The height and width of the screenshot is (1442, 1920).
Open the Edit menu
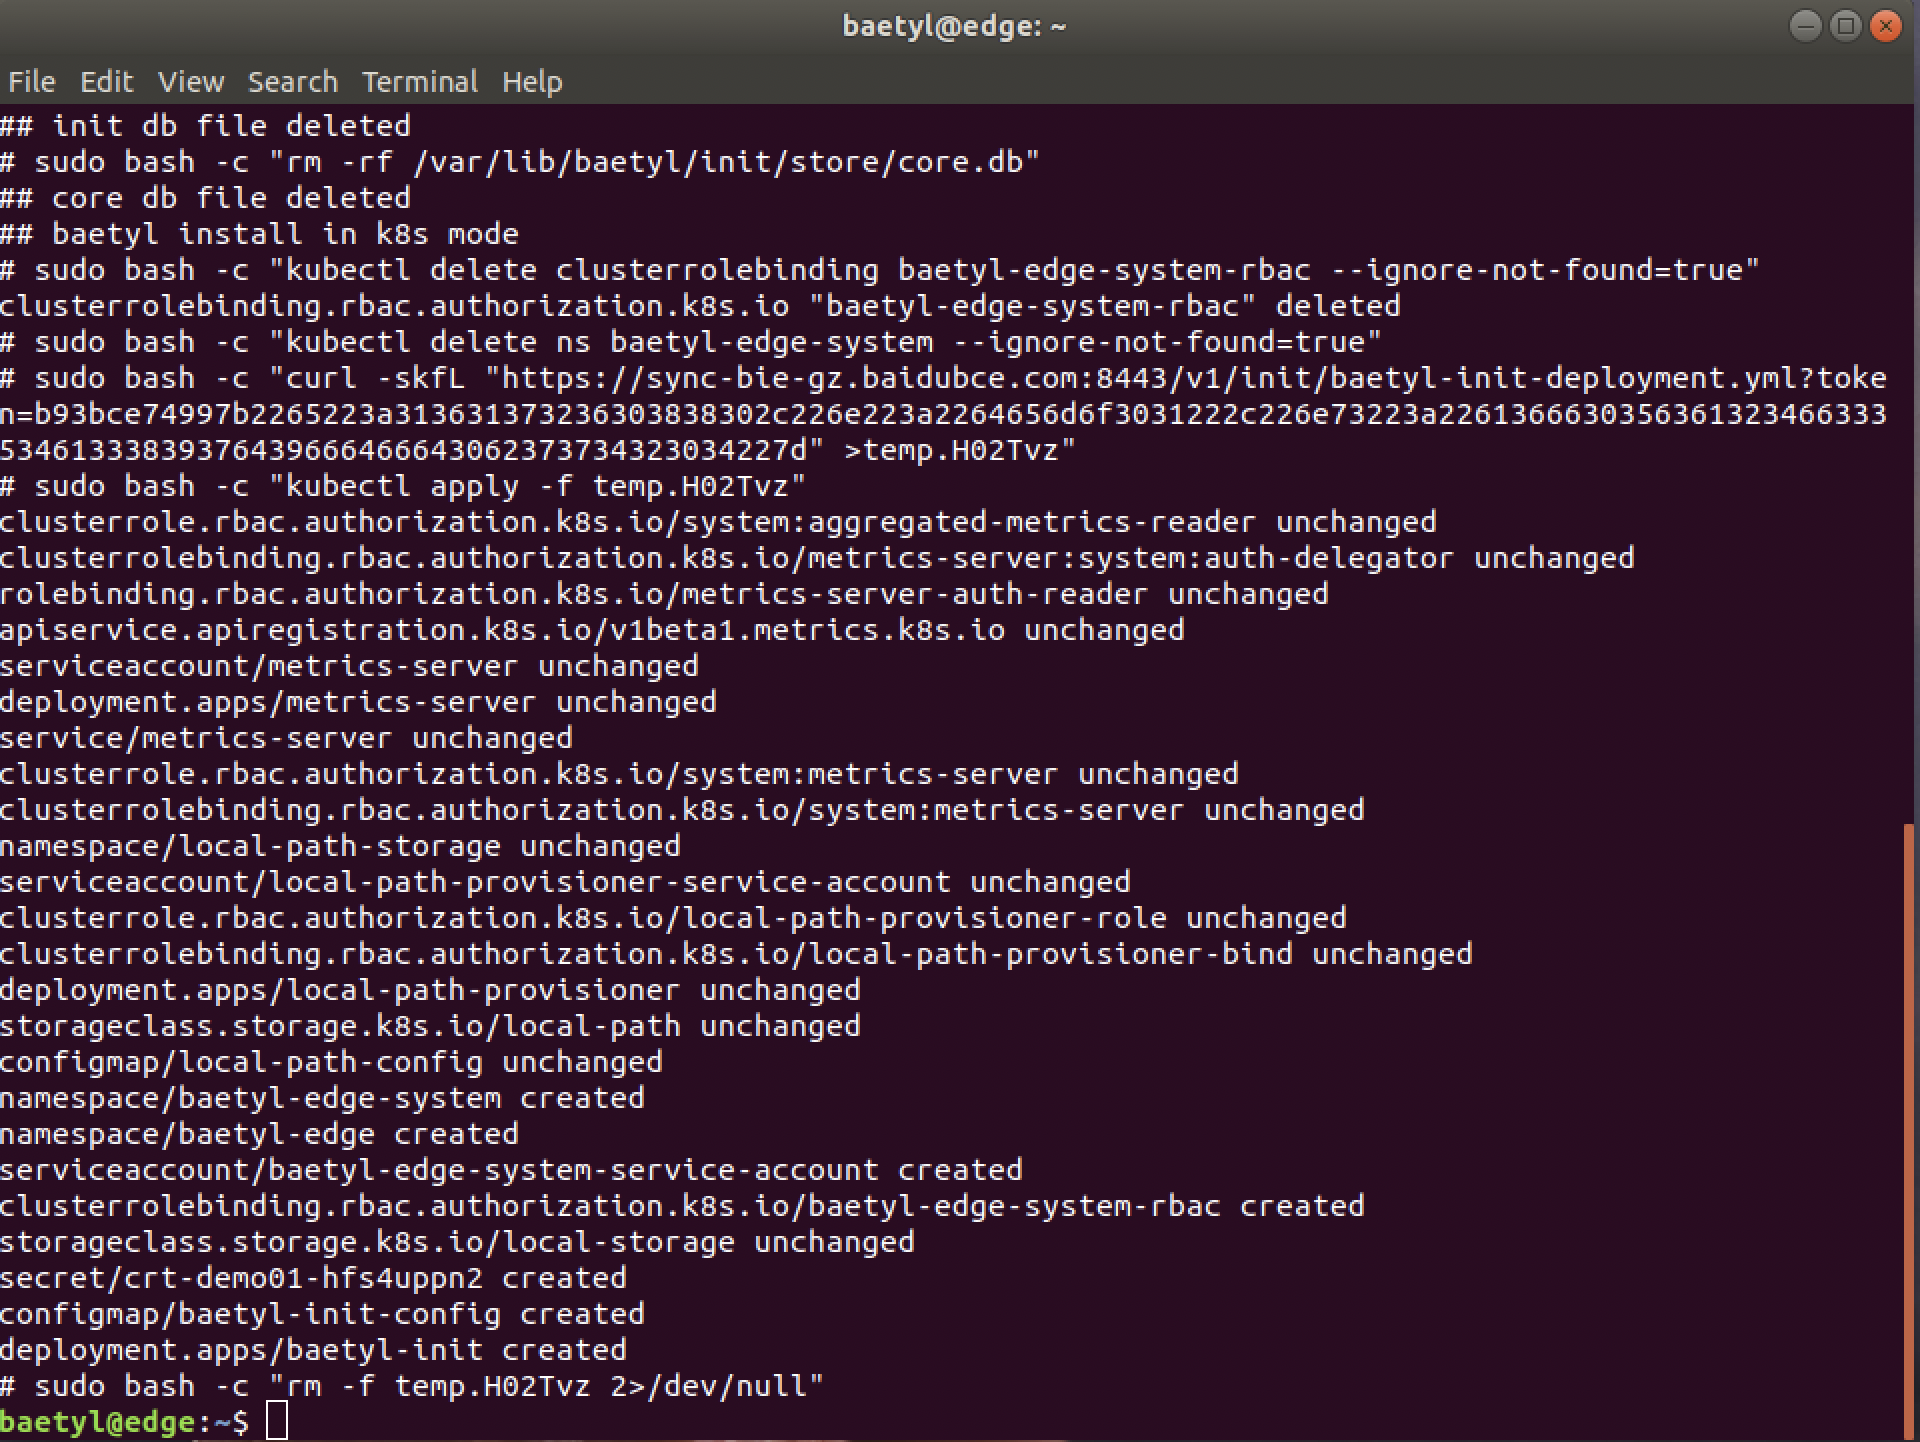pos(106,82)
